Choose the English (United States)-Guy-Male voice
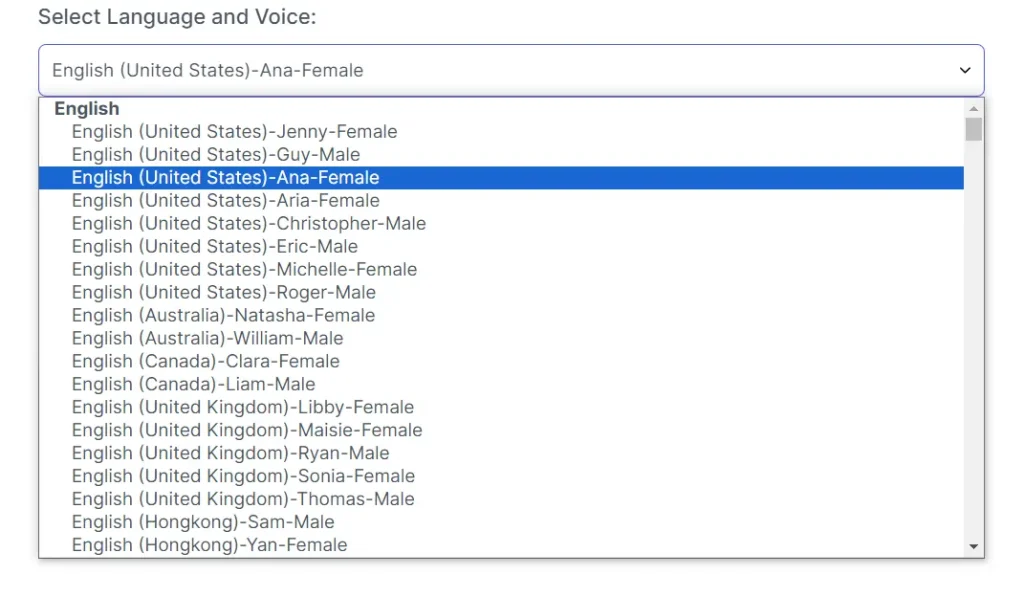1024x597 pixels. [215, 154]
